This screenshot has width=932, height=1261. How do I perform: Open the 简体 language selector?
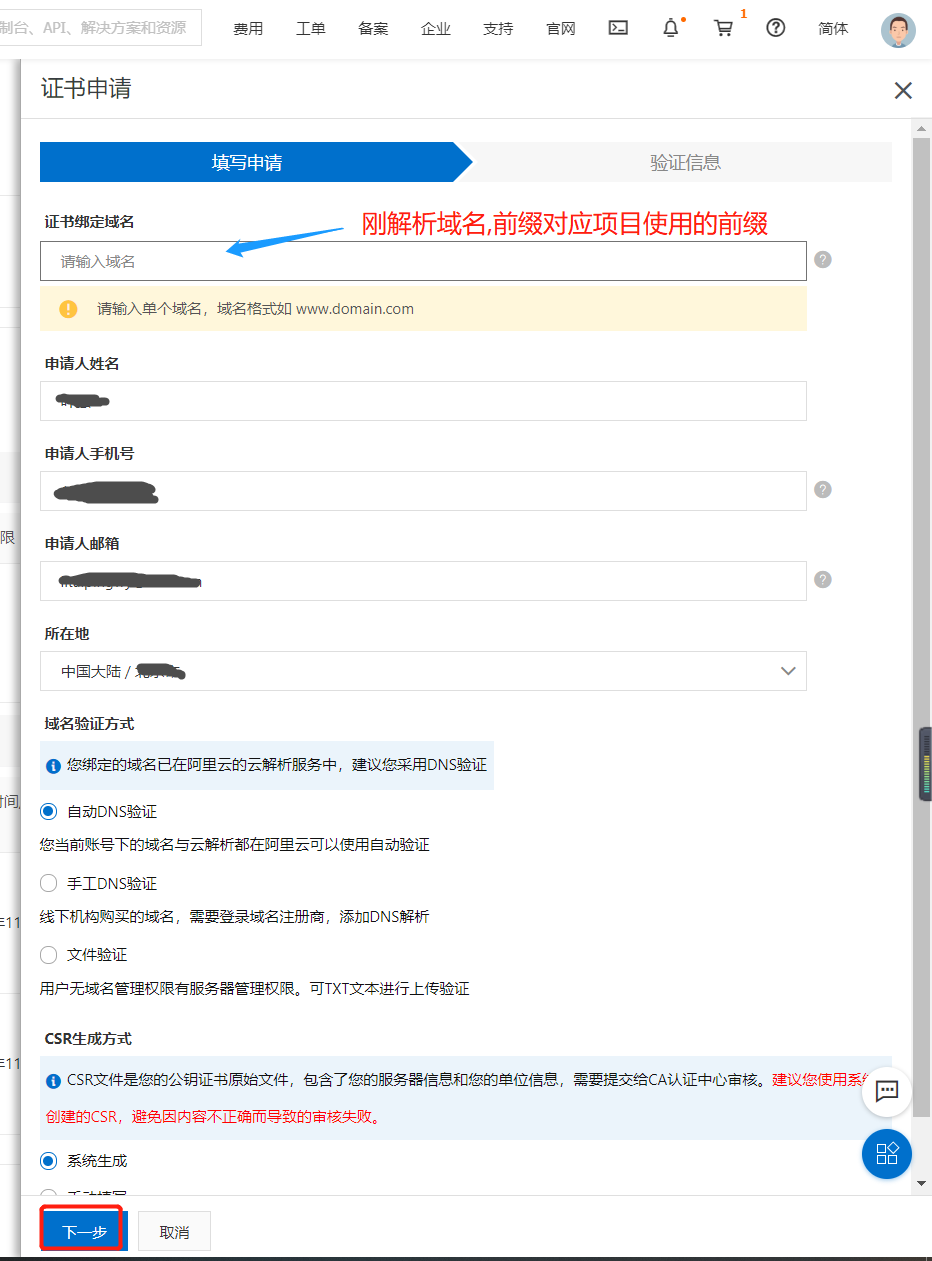click(x=833, y=29)
